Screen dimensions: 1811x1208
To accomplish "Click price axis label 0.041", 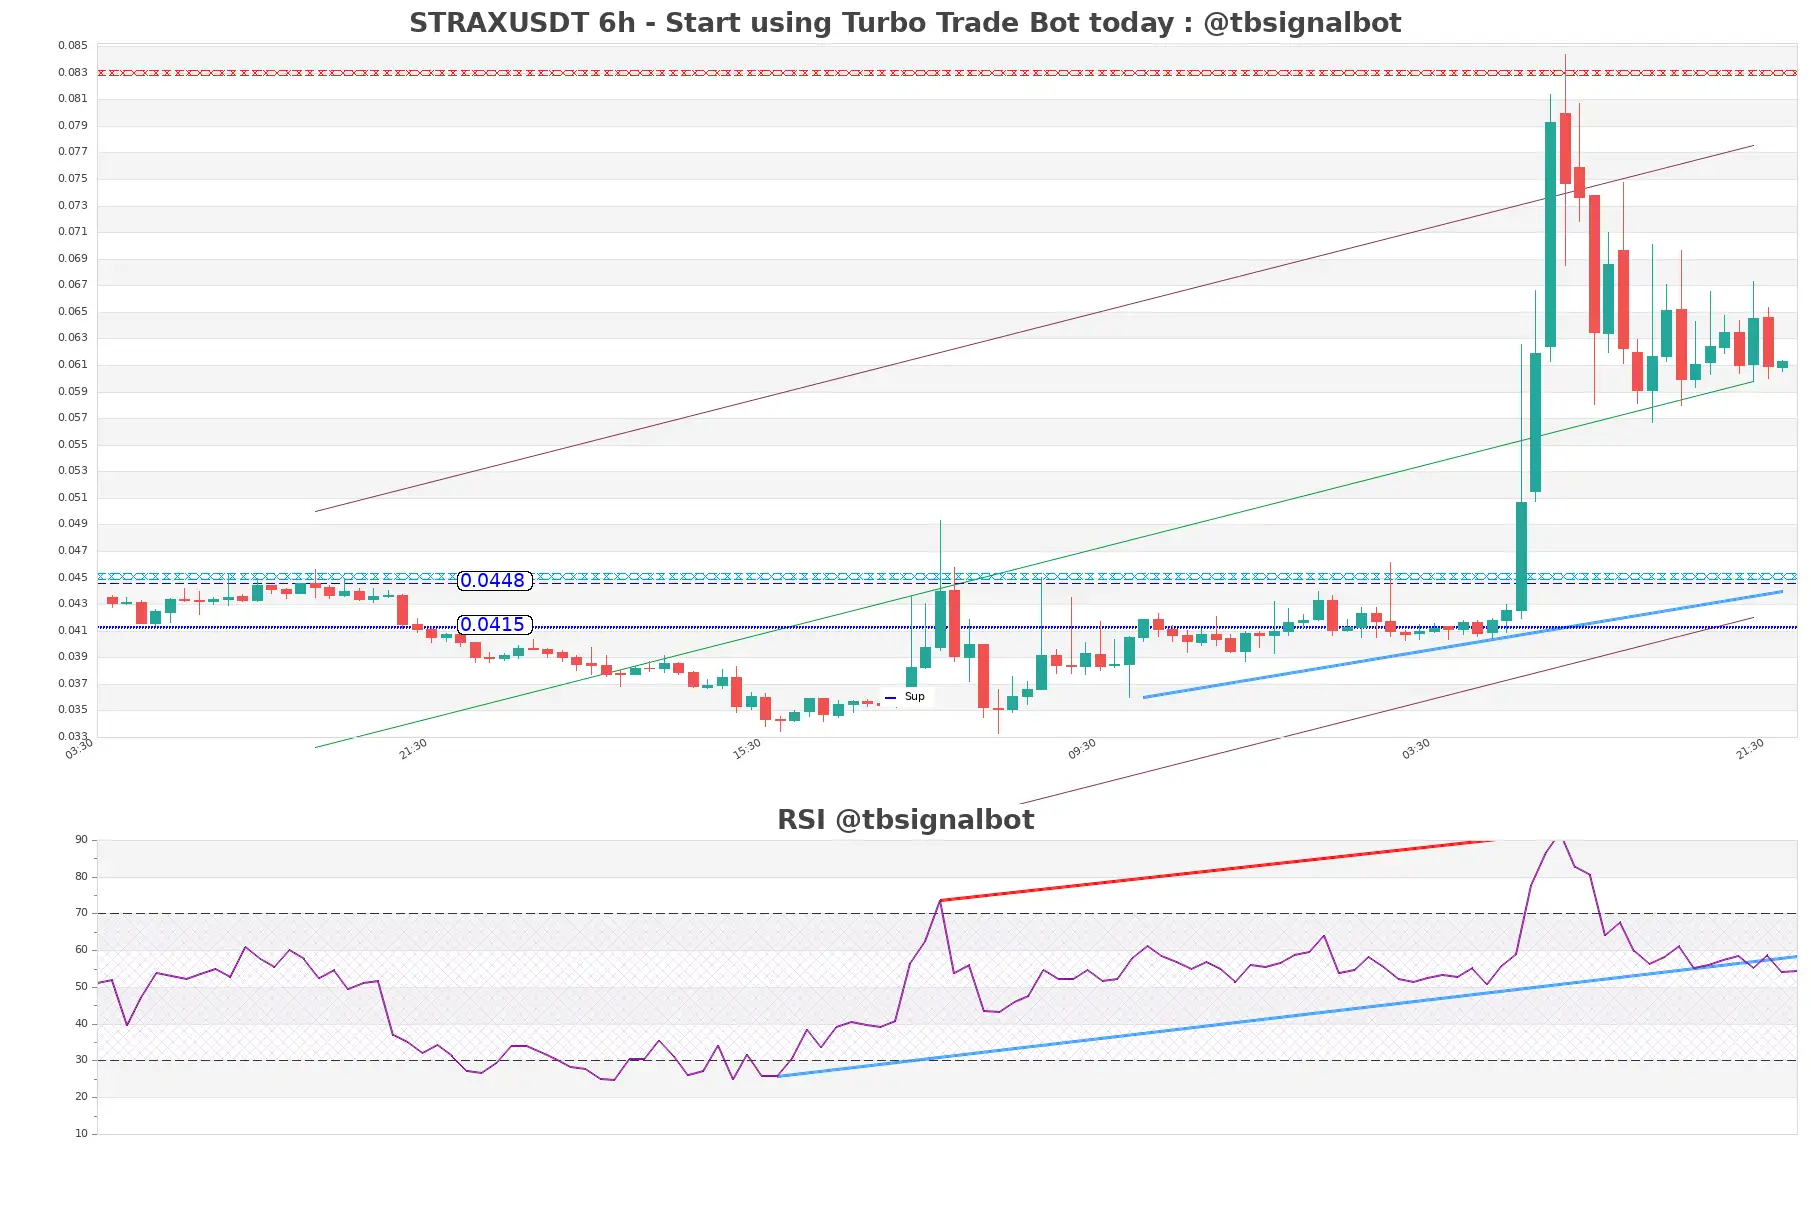I will (72, 631).
